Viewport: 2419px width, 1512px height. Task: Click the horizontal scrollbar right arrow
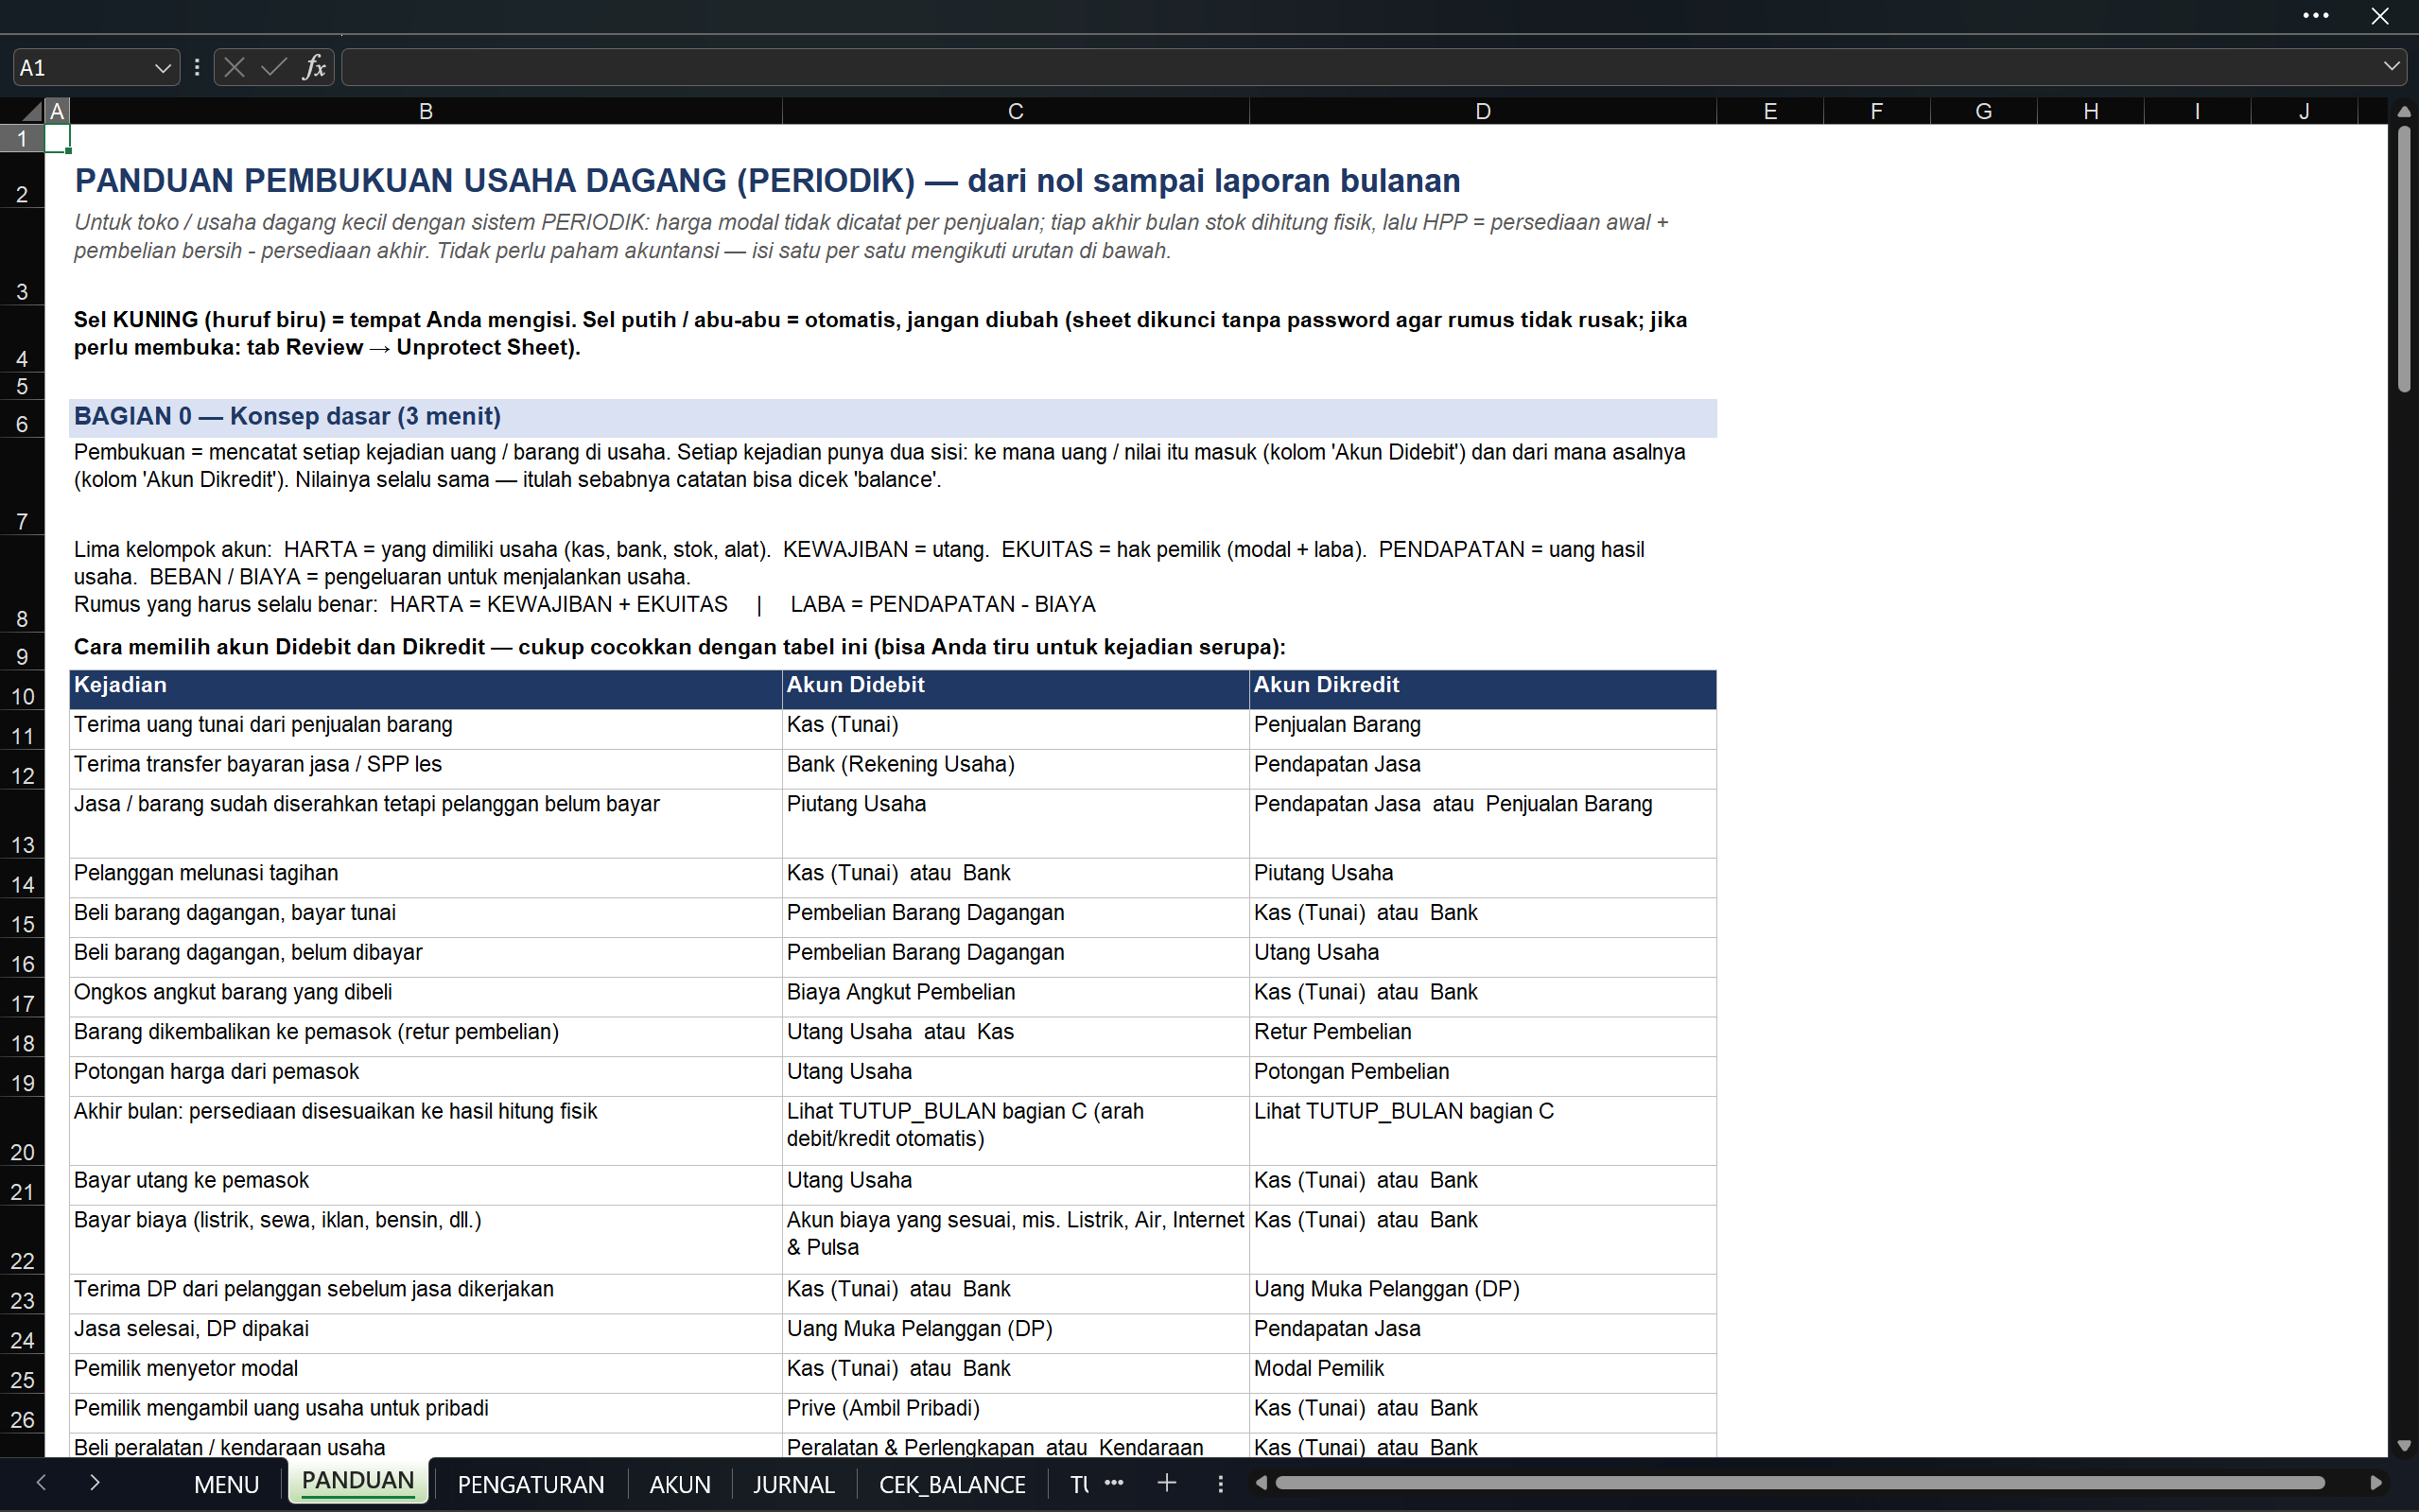point(2376,1483)
